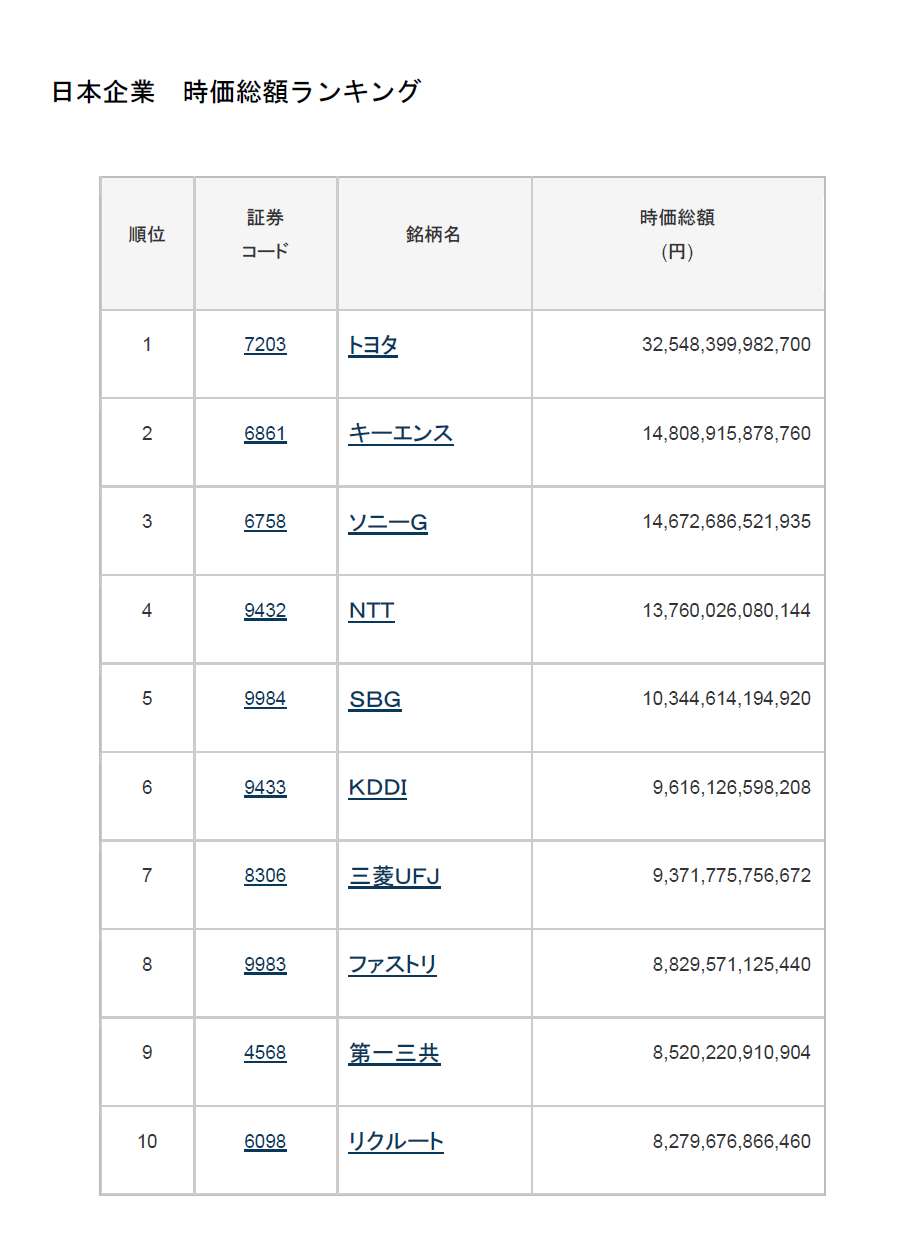
Task: Click the securities code 6758 link
Action: tap(265, 522)
